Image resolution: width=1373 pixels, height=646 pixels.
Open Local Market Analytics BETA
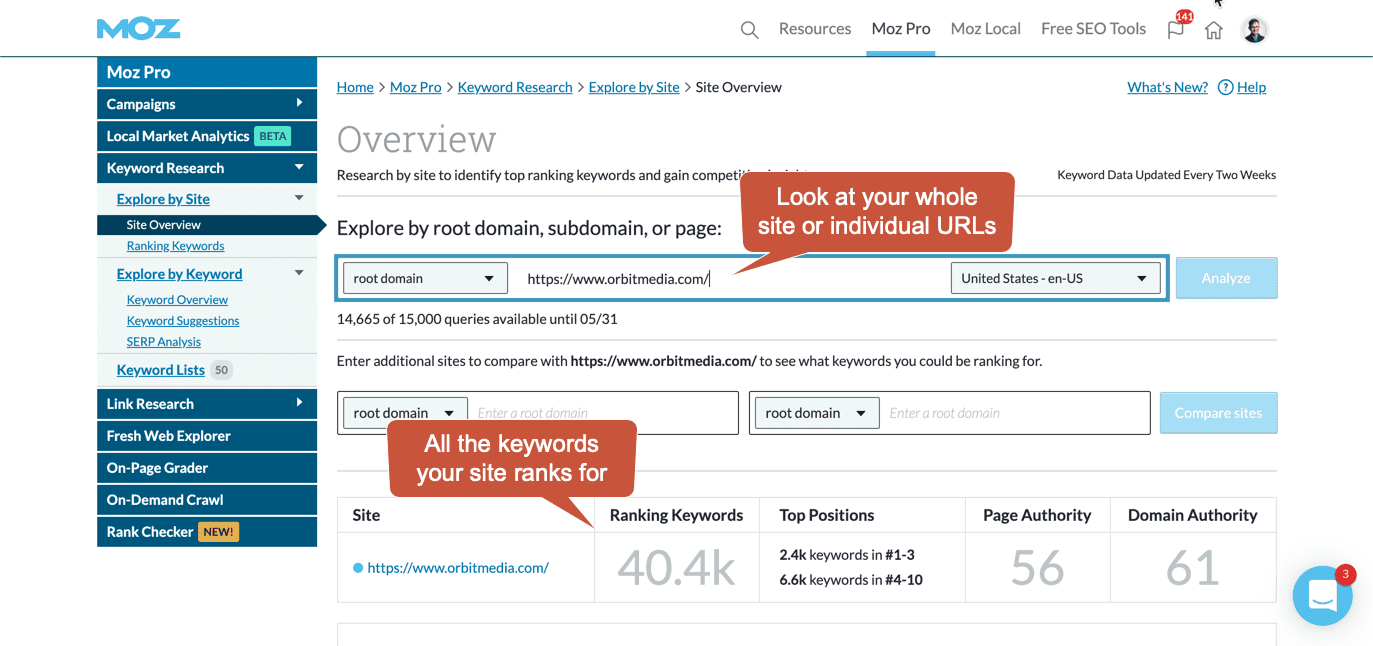207,136
